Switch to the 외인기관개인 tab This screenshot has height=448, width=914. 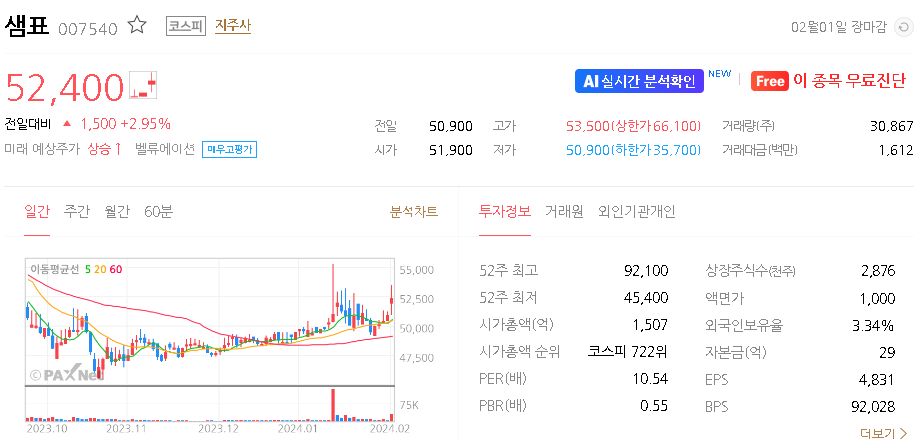tap(637, 211)
